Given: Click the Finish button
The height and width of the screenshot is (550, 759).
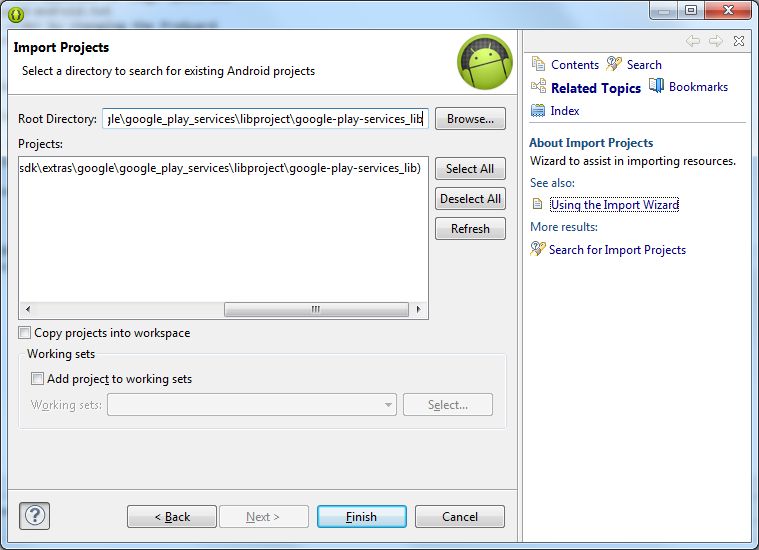Looking at the screenshot, I should (x=362, y=517).
